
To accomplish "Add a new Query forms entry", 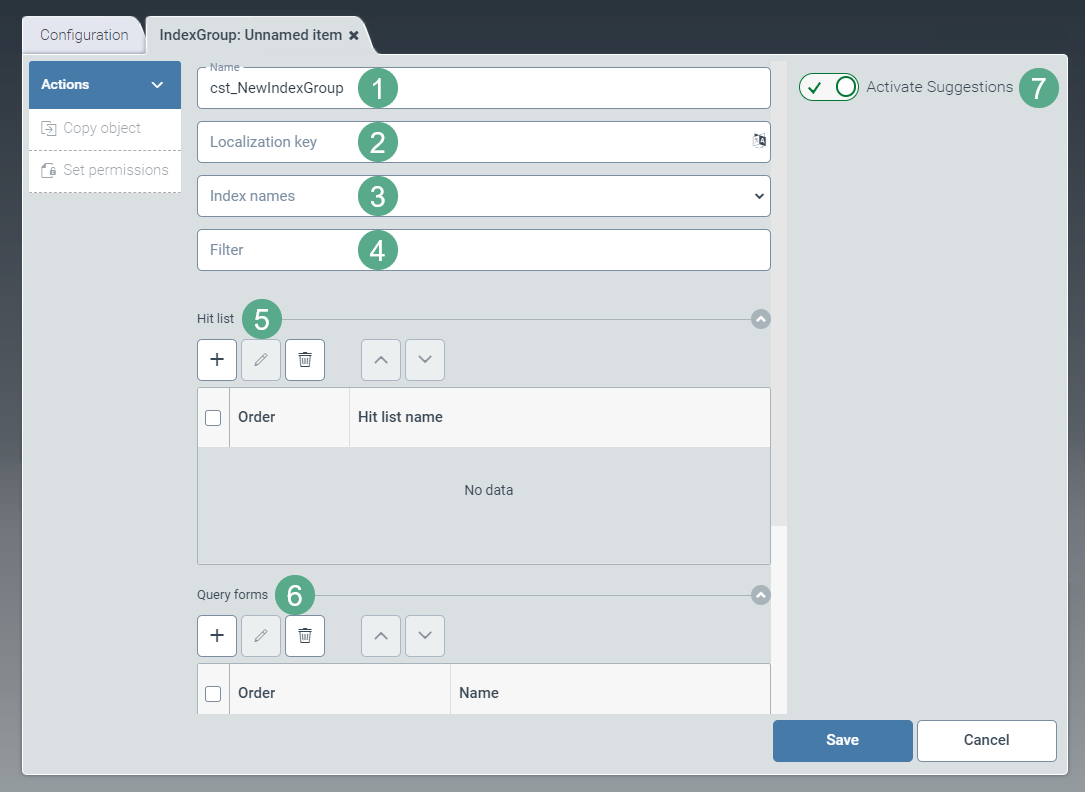I will tap(217, 636).
